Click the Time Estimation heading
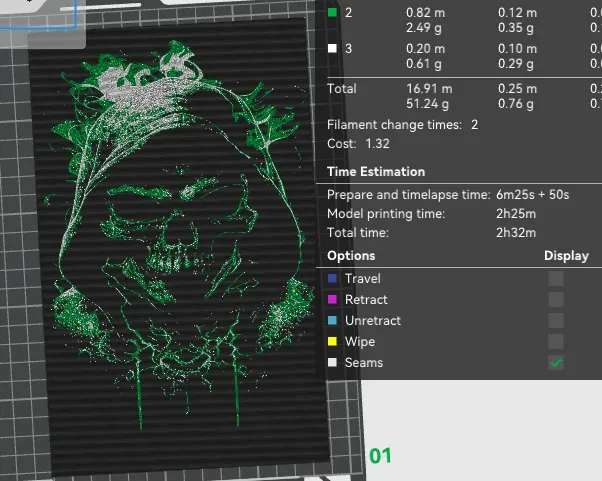 [376, 172]
